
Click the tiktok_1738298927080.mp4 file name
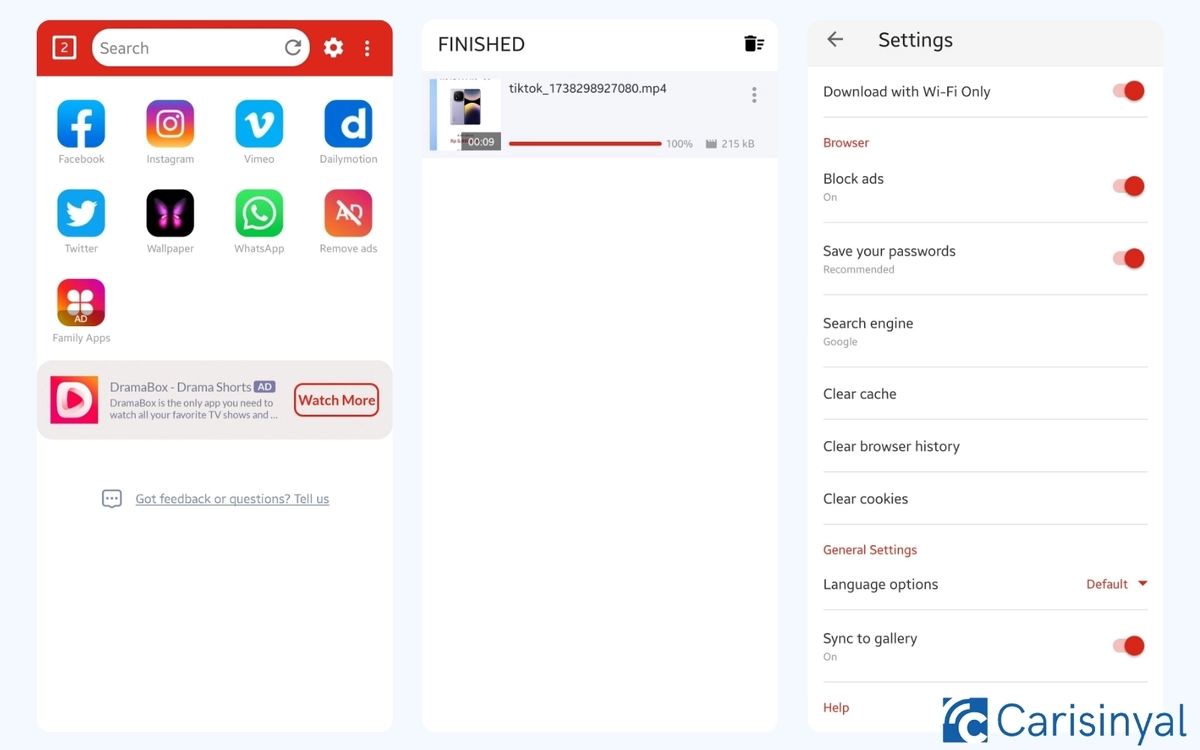(588, 89)
